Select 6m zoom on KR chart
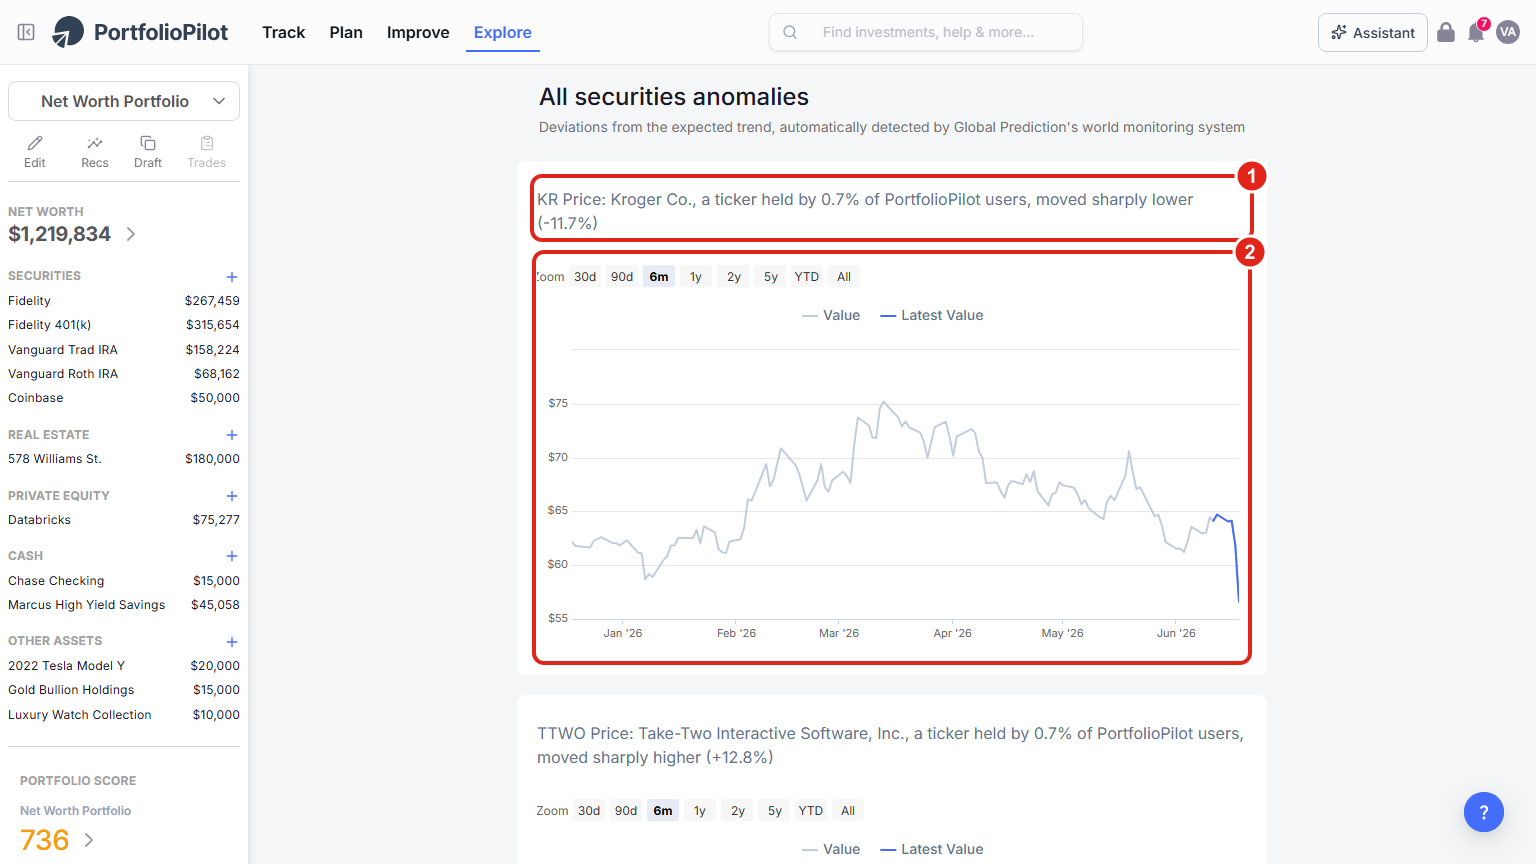The image size is (1536, 864). click(x=659, y=277)
